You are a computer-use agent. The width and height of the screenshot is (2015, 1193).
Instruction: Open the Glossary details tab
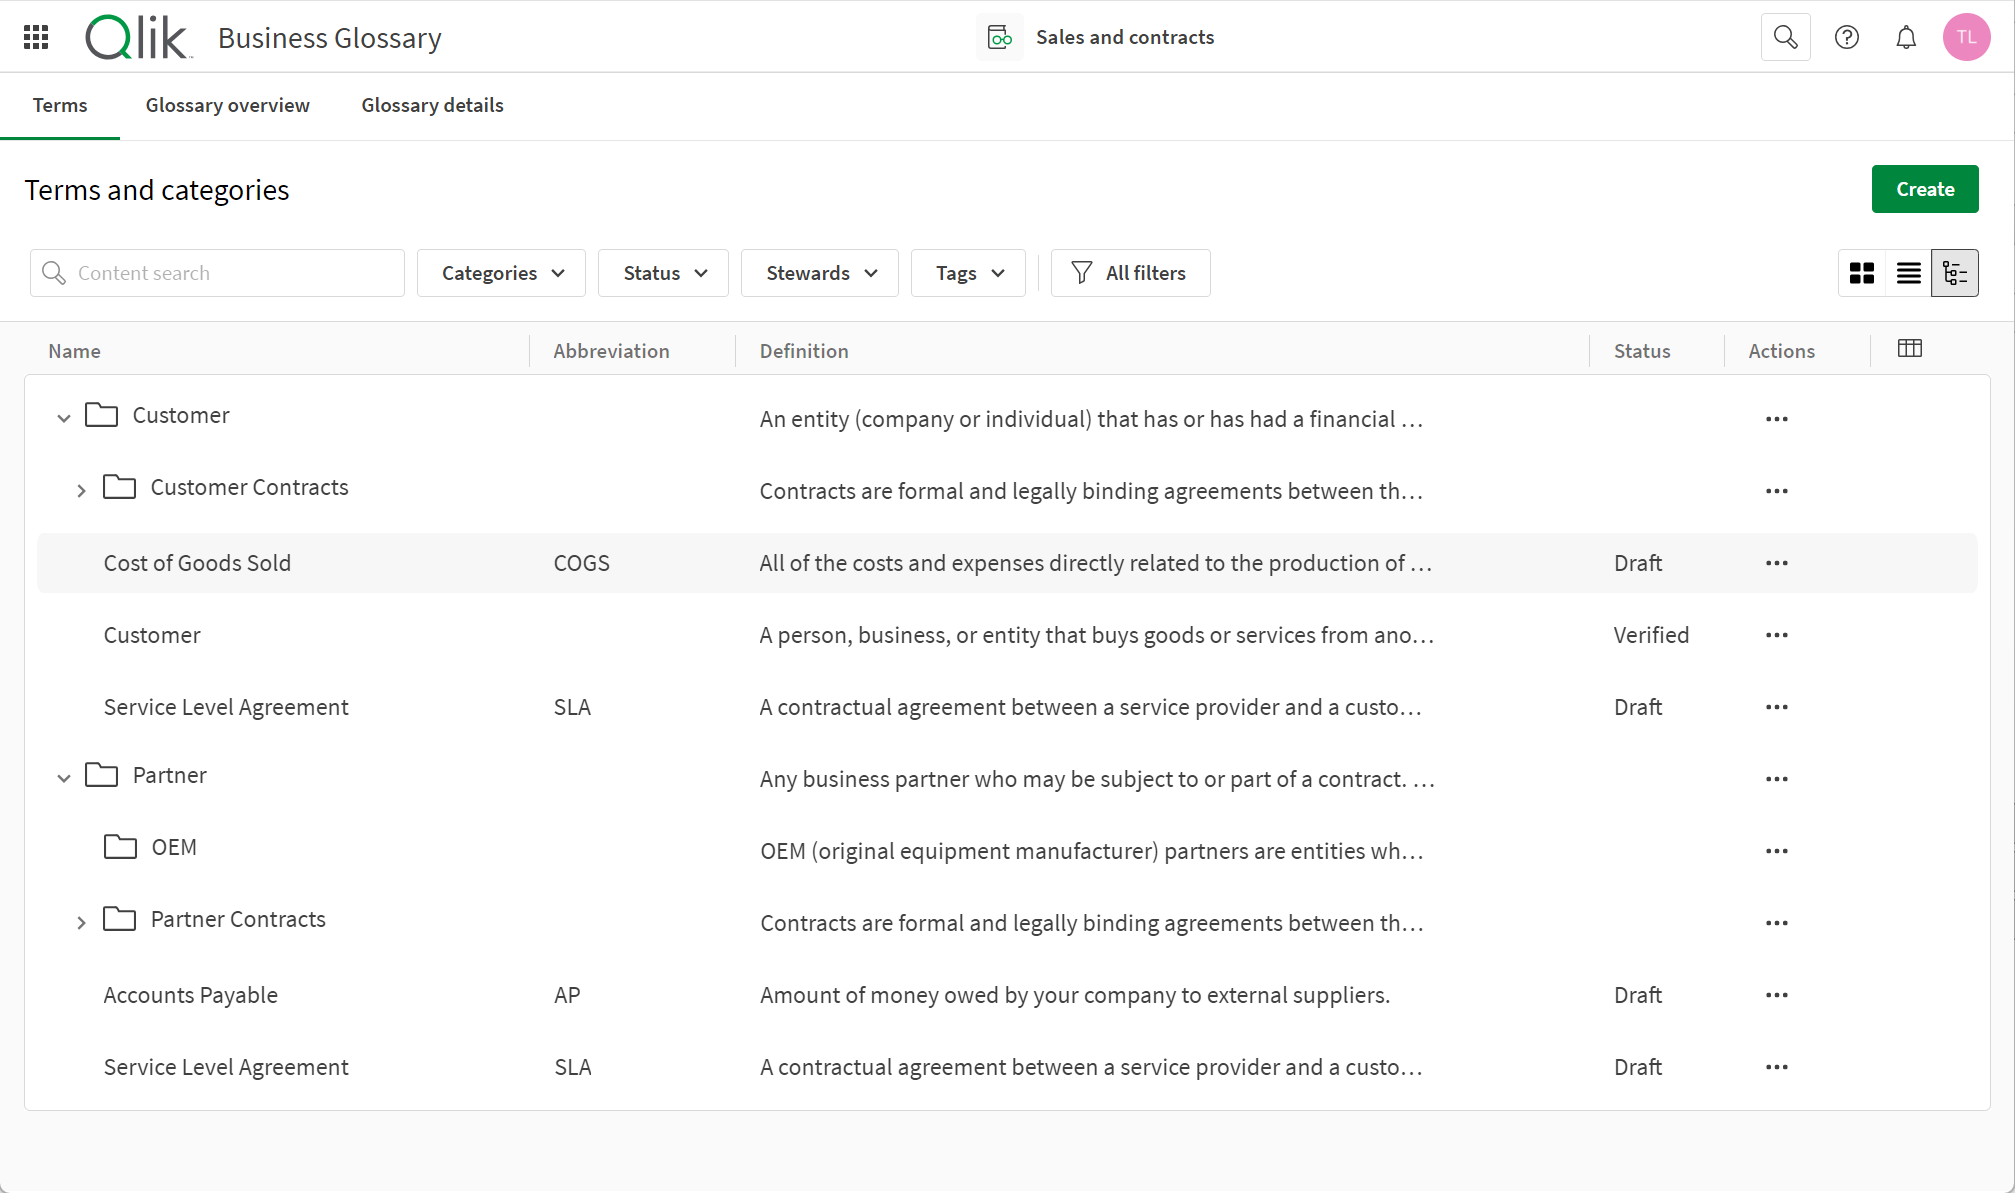pyautogui.click(x=432, y=105)
